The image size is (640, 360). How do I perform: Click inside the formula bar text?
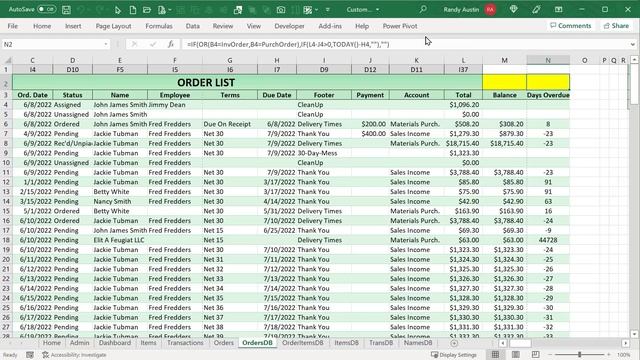tap(288, 44)
